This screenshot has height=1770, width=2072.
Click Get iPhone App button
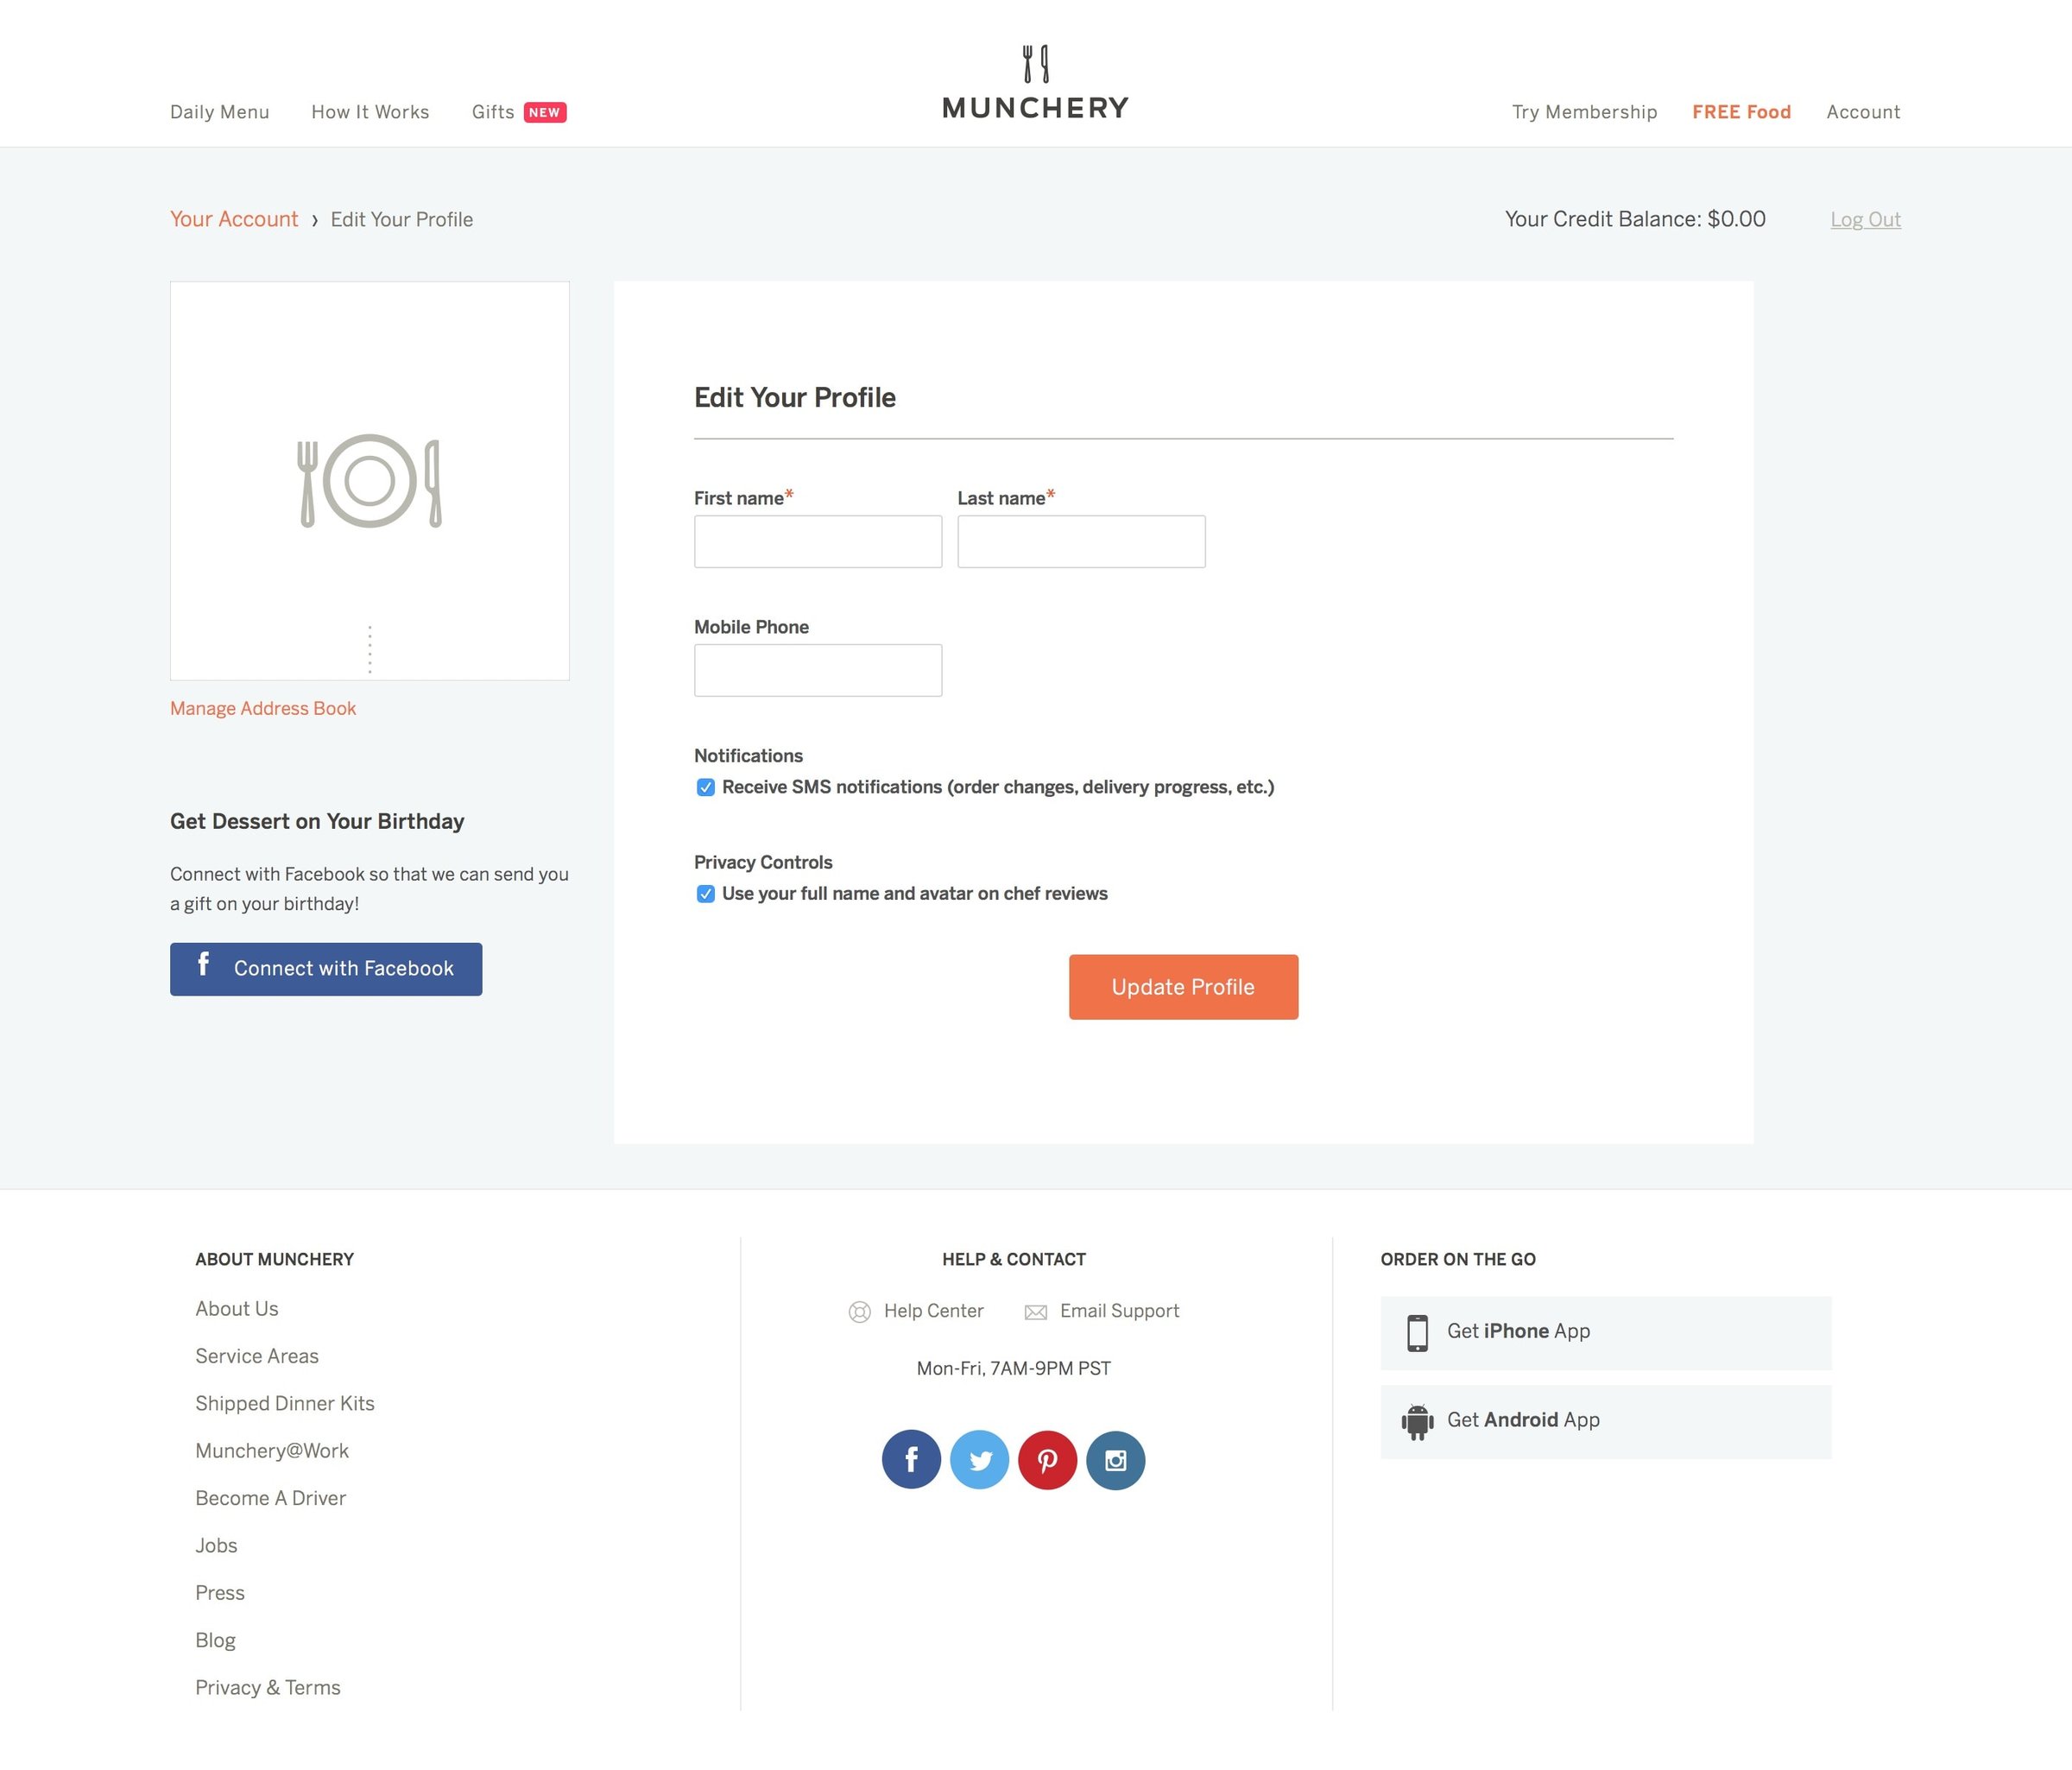[1606, 1333]
